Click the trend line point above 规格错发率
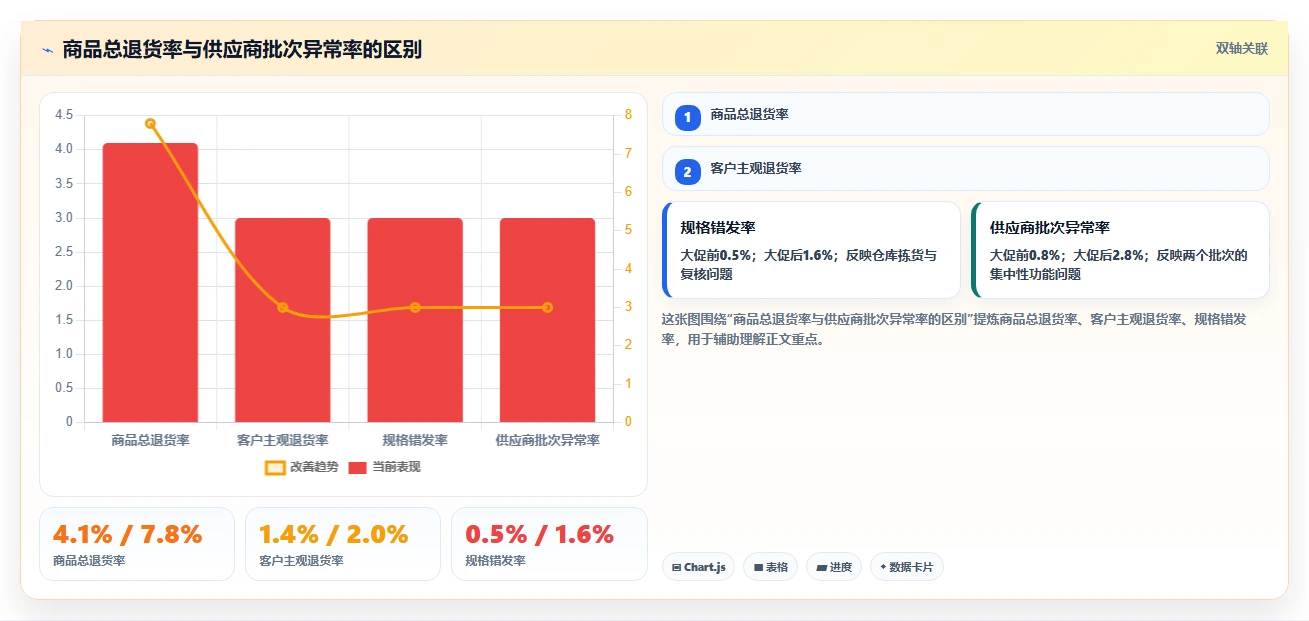The width and height of the screenshot is (1309, 621). tap(415, 308)
